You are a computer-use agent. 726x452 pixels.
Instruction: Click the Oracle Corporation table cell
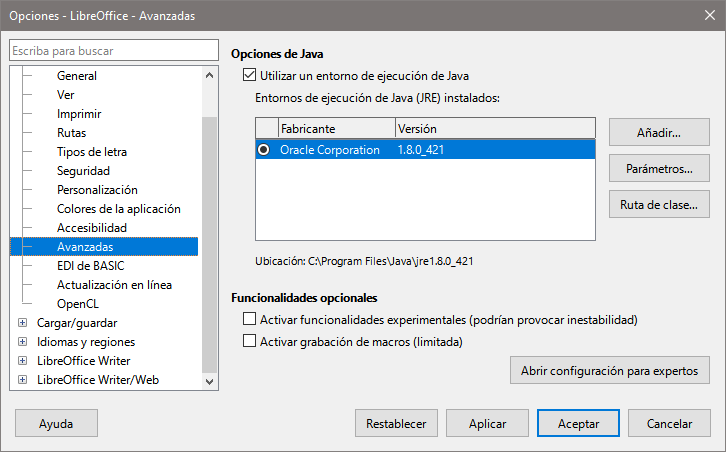[x=330, y=150]
